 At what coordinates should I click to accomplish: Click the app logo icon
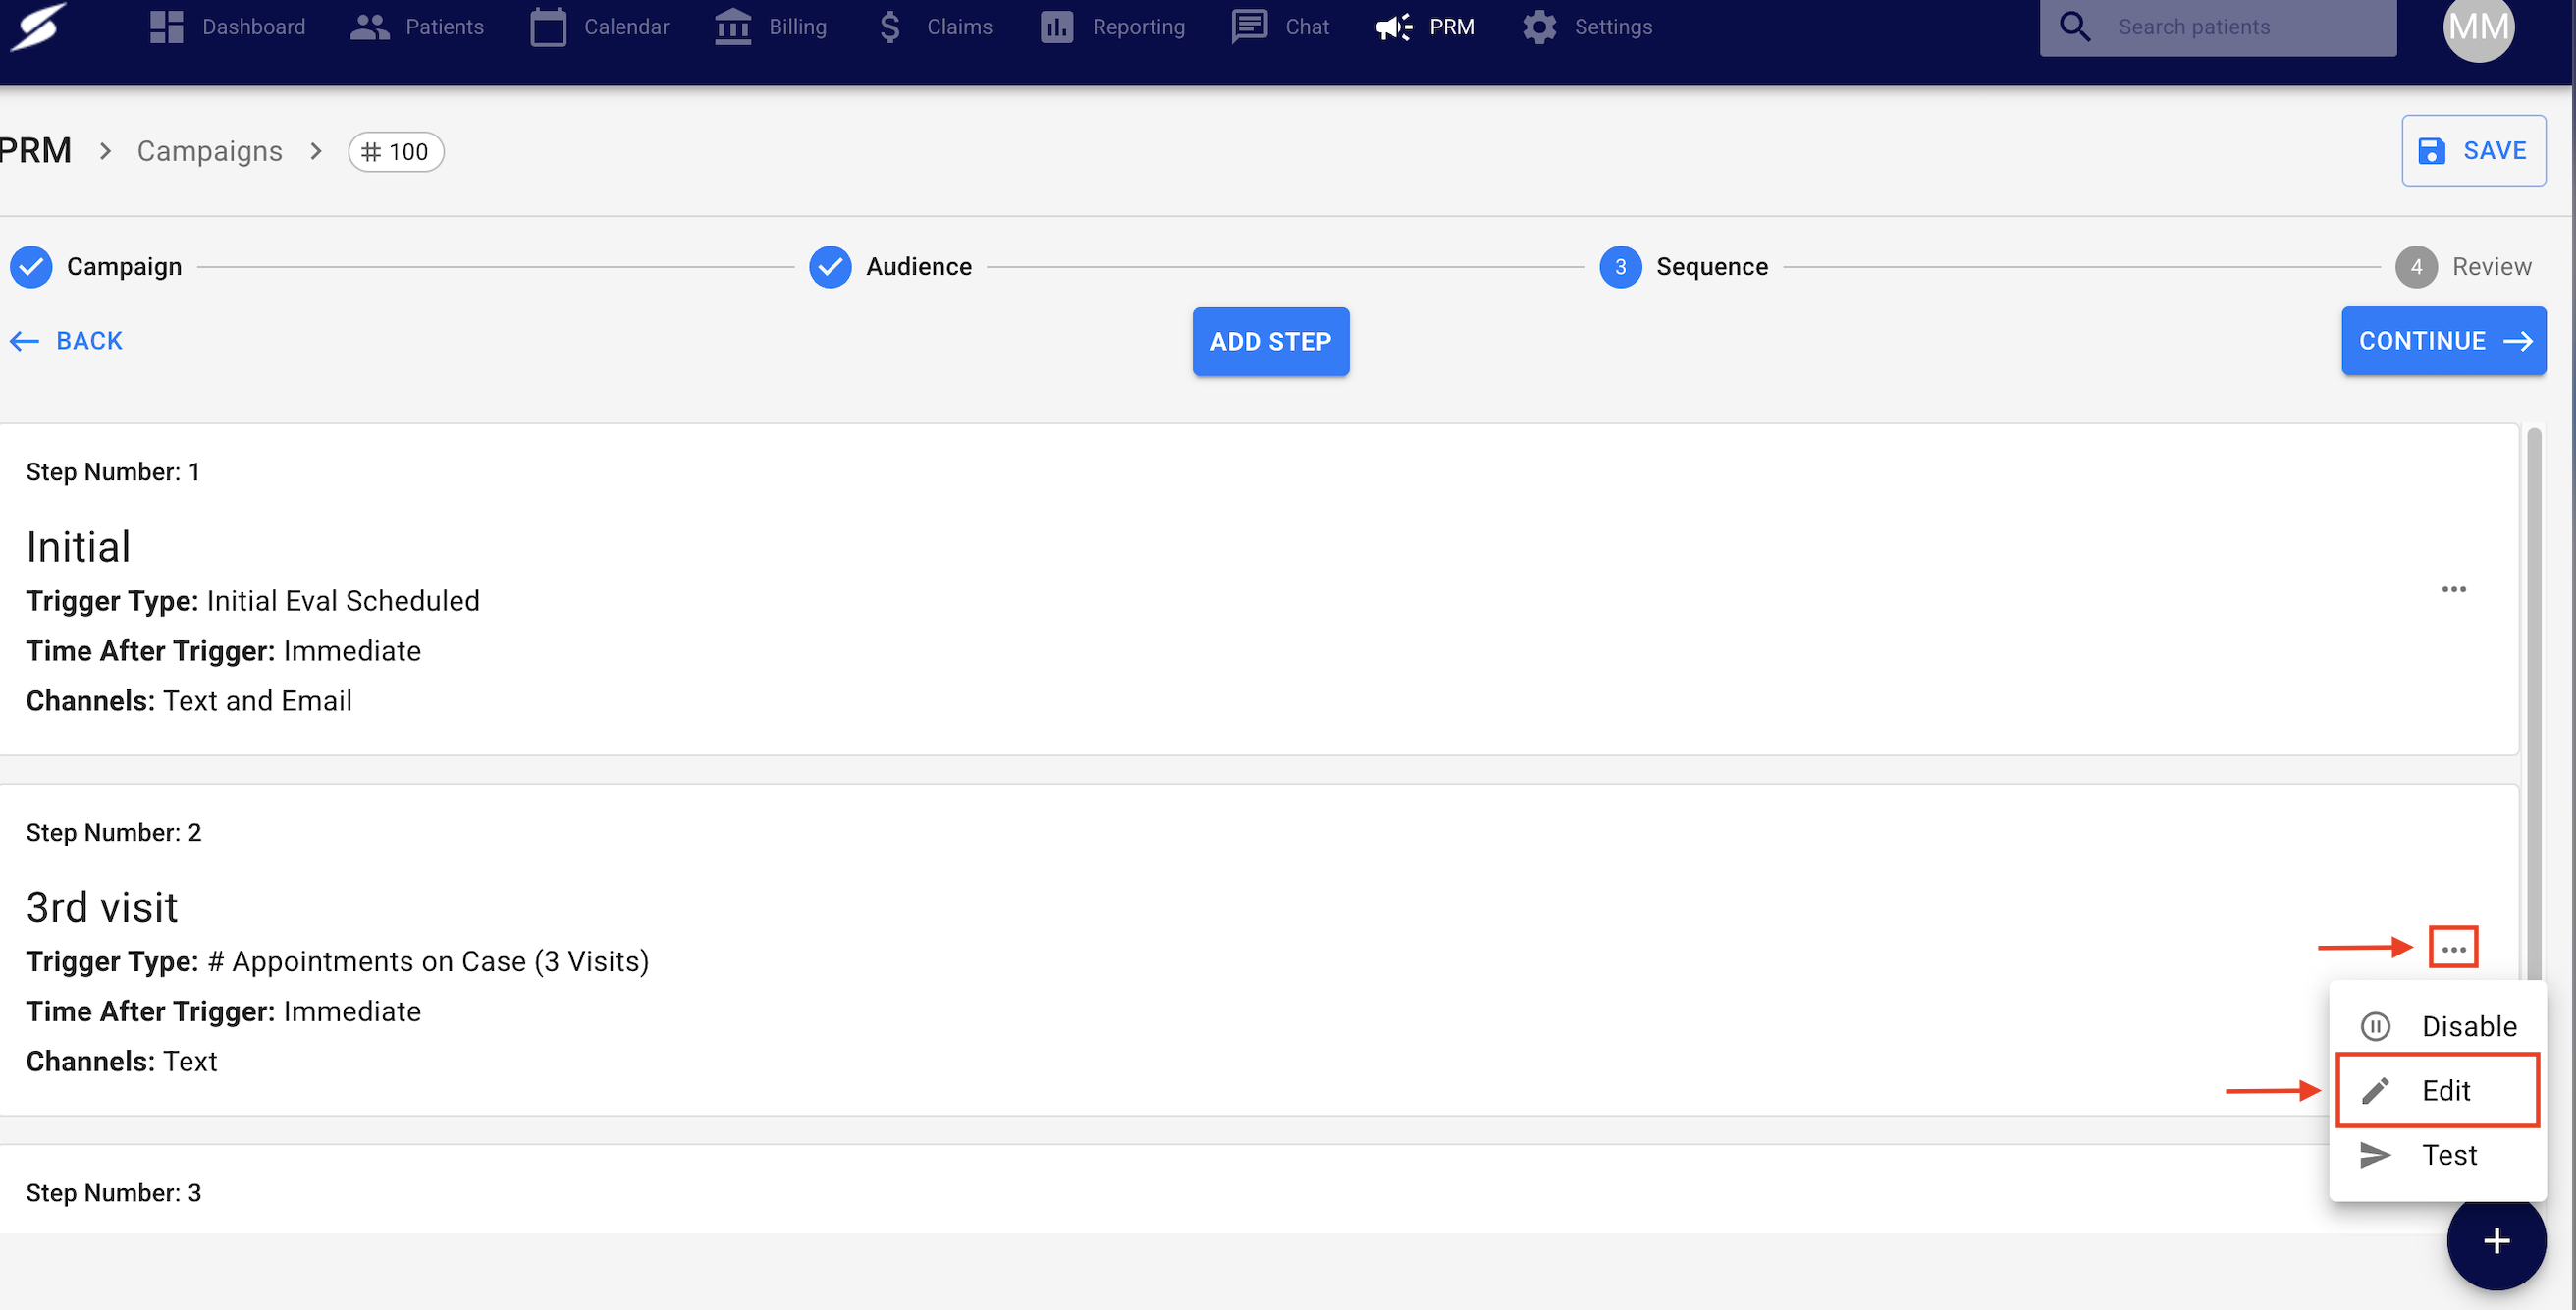click(x=38, y=26)
